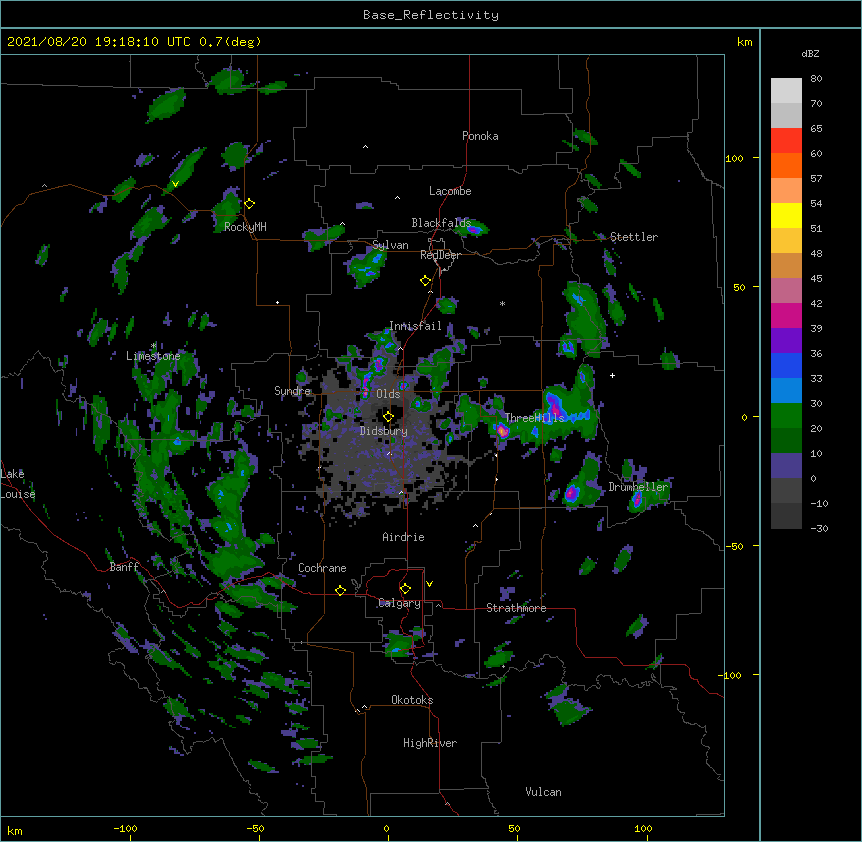Click the Cochrane label
The image size is (862, 842).
322,568
